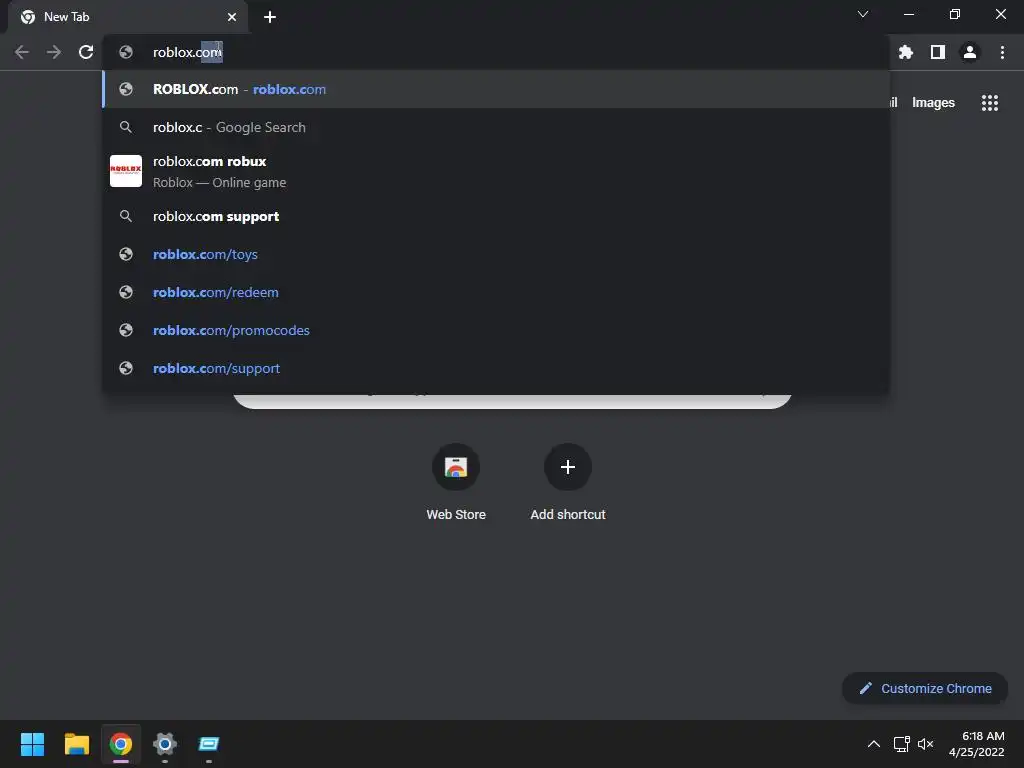This screenshot has width=1024, height=768.
Task: Open File Explorer from taskbar
Action: point(76,744)
